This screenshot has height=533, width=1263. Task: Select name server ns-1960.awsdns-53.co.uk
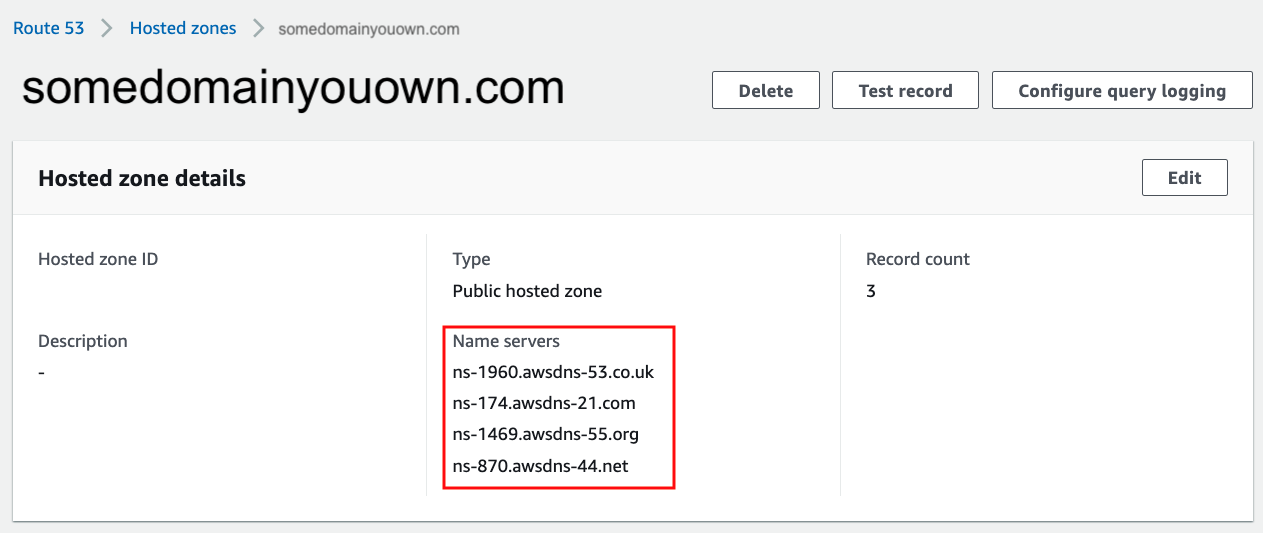(x=553, y=372)
